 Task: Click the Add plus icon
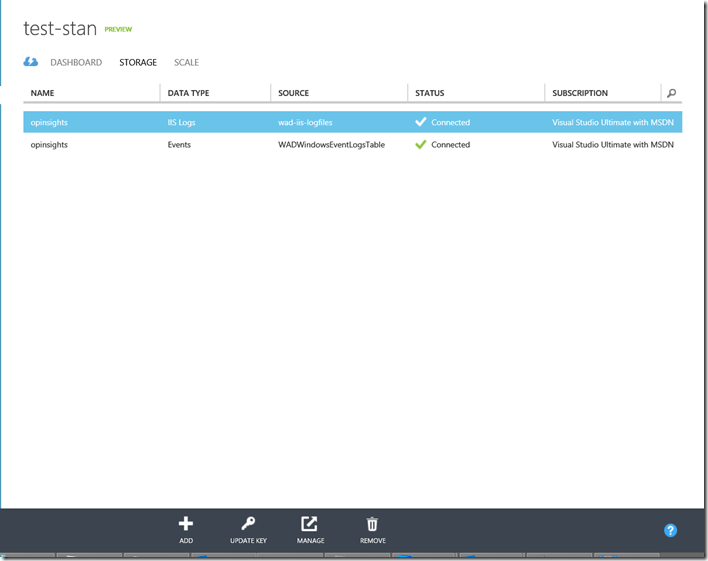pos(186,524)
